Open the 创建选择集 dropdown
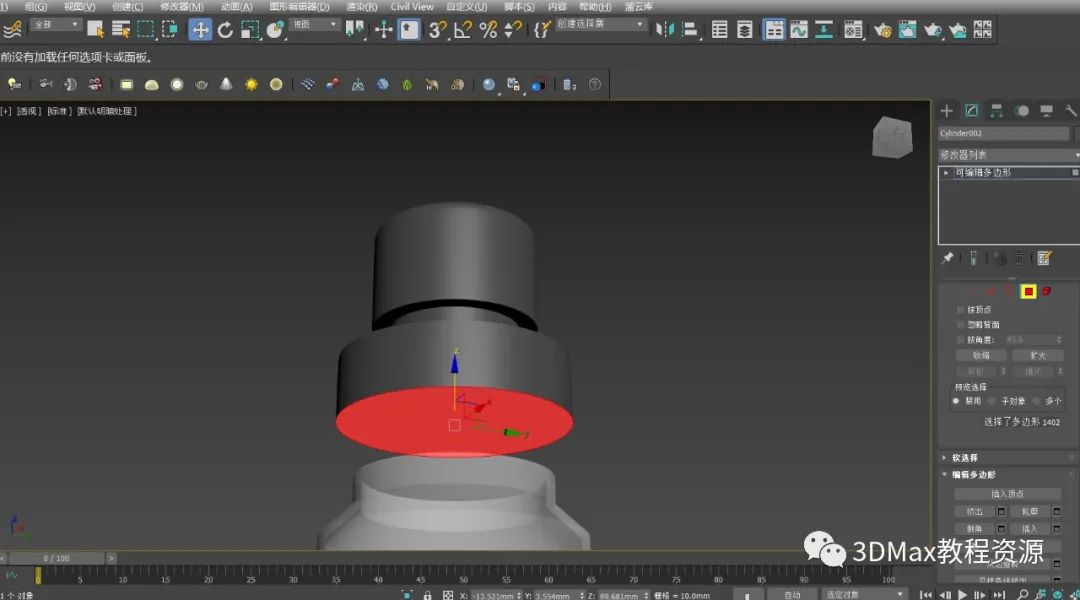1080x600 pixels. tap(602, 24)
